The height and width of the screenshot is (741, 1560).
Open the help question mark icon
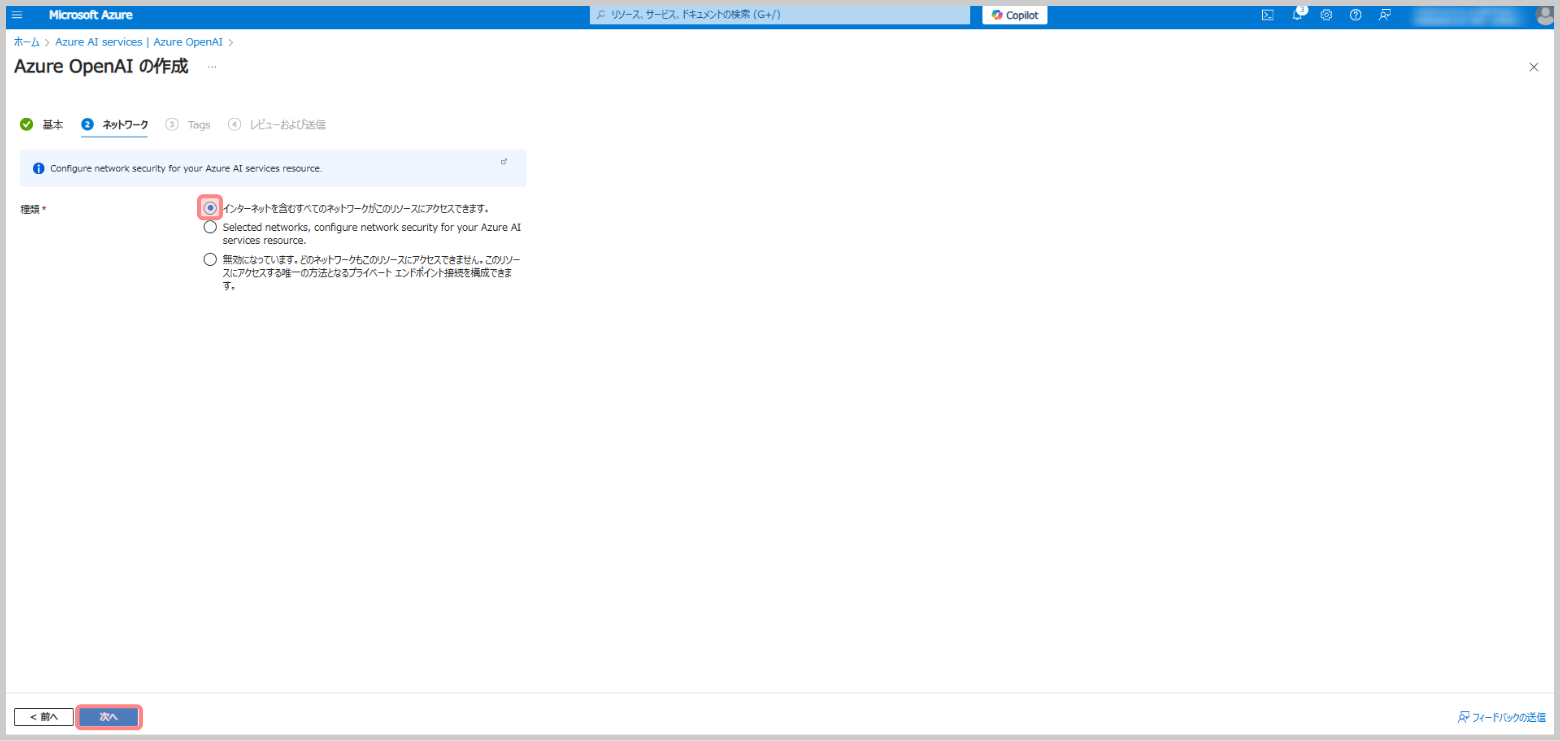(1355, 15)
